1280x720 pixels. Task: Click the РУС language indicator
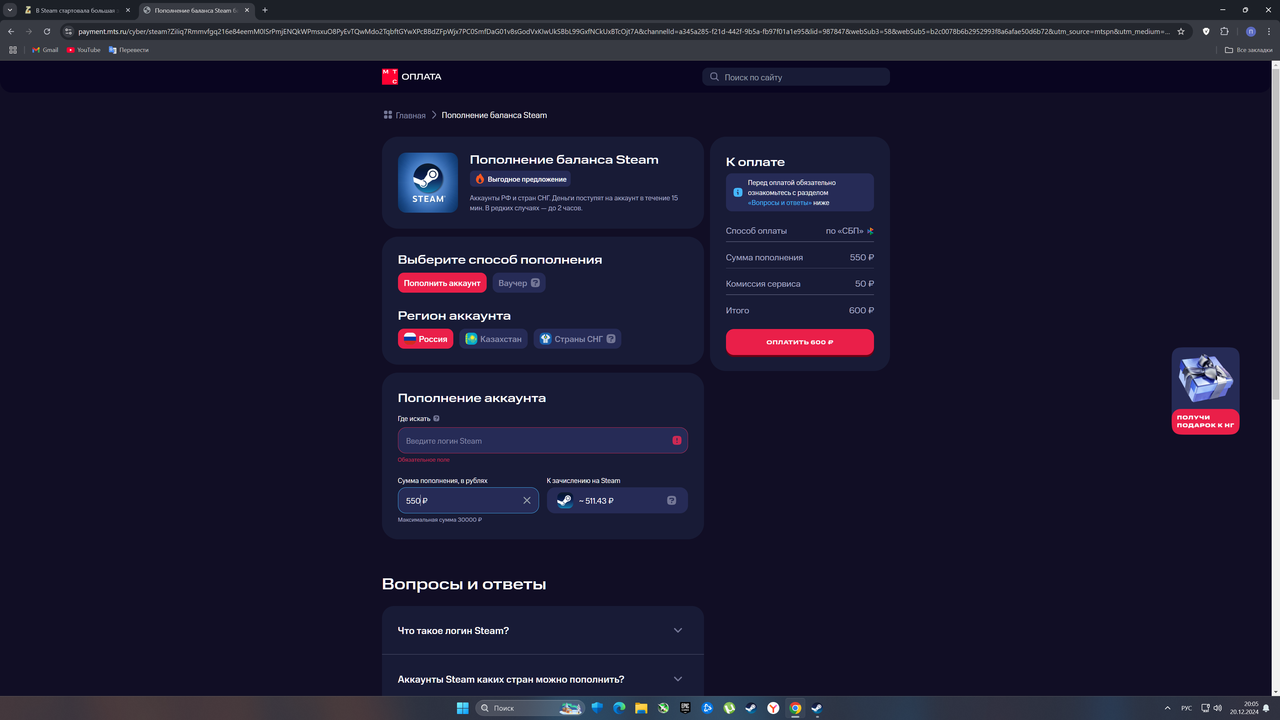tap(1186, 708)
